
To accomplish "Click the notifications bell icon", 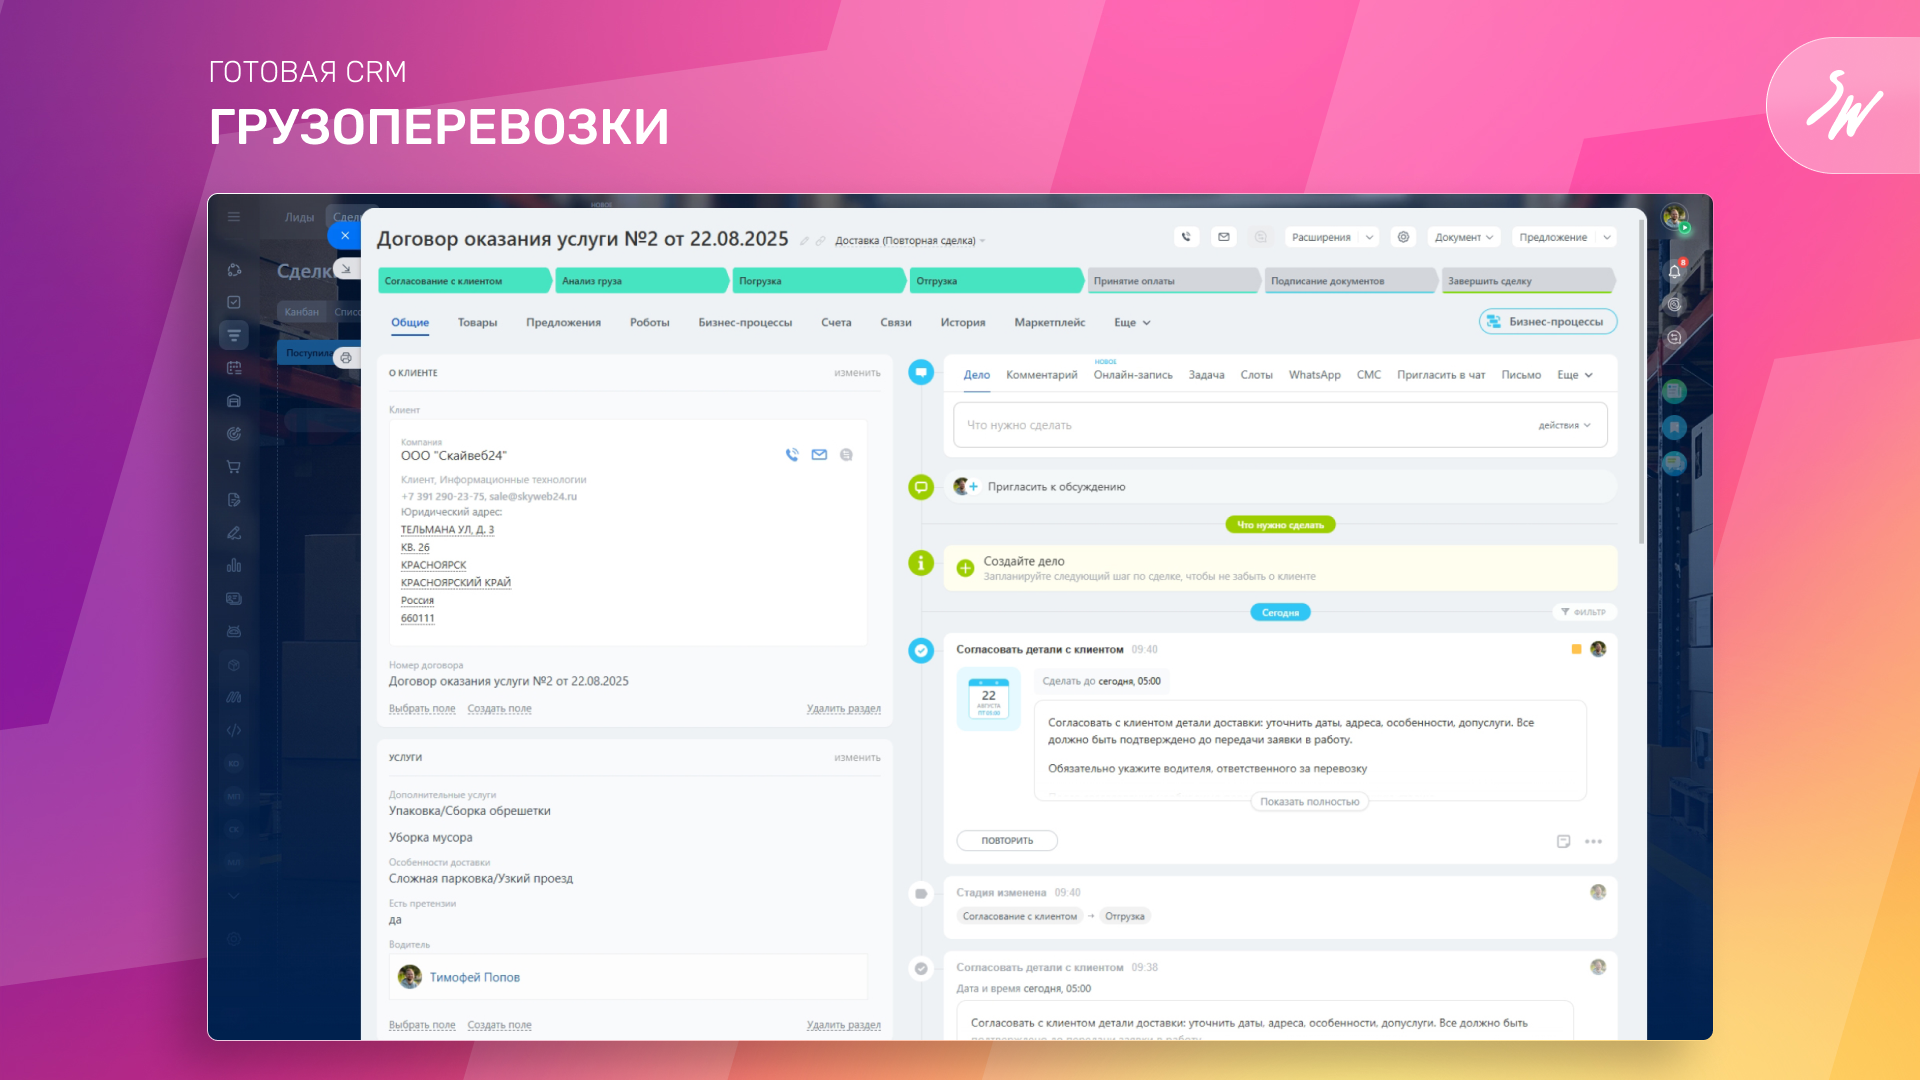I will (1674, 271).
